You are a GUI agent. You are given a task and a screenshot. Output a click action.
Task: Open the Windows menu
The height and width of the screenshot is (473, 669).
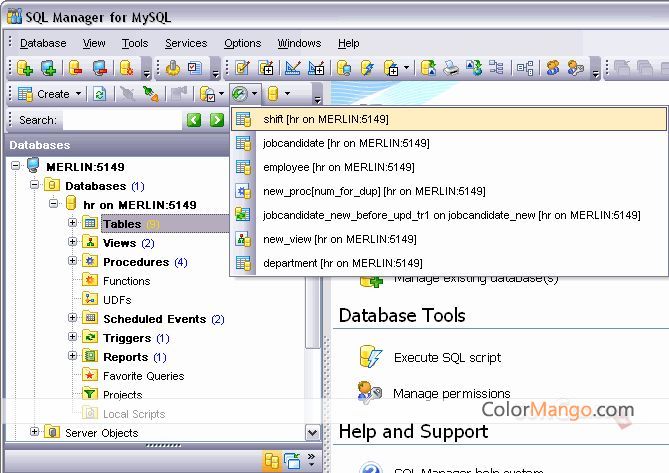click(299, 43)
